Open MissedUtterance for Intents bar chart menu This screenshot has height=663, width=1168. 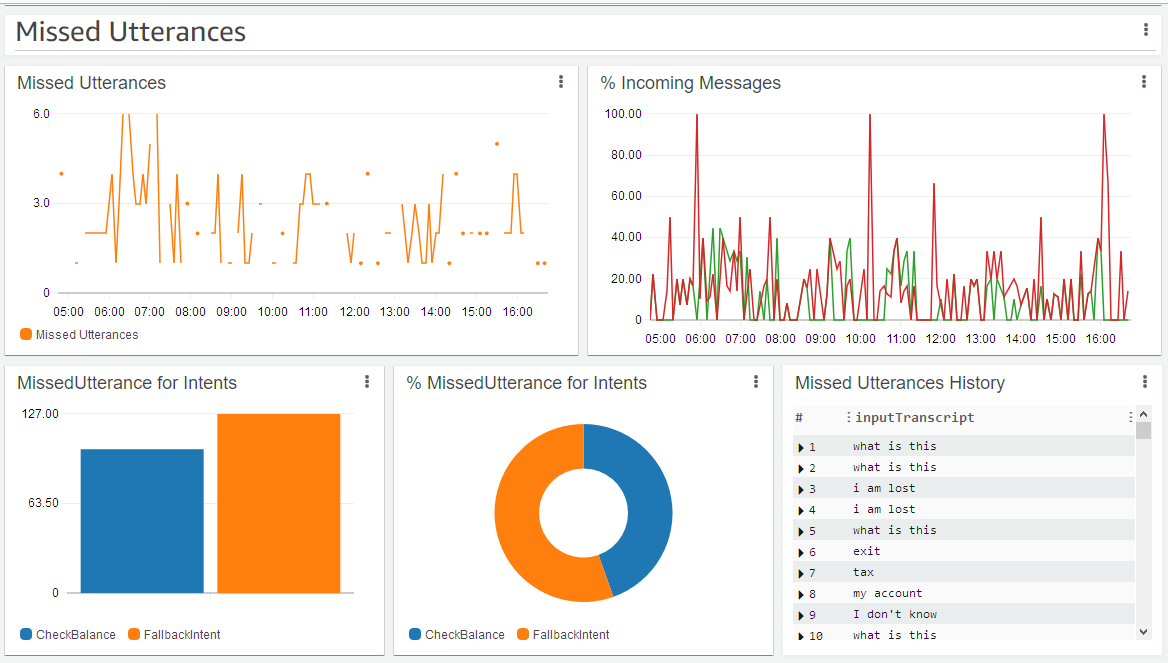(x=366, y=381)
